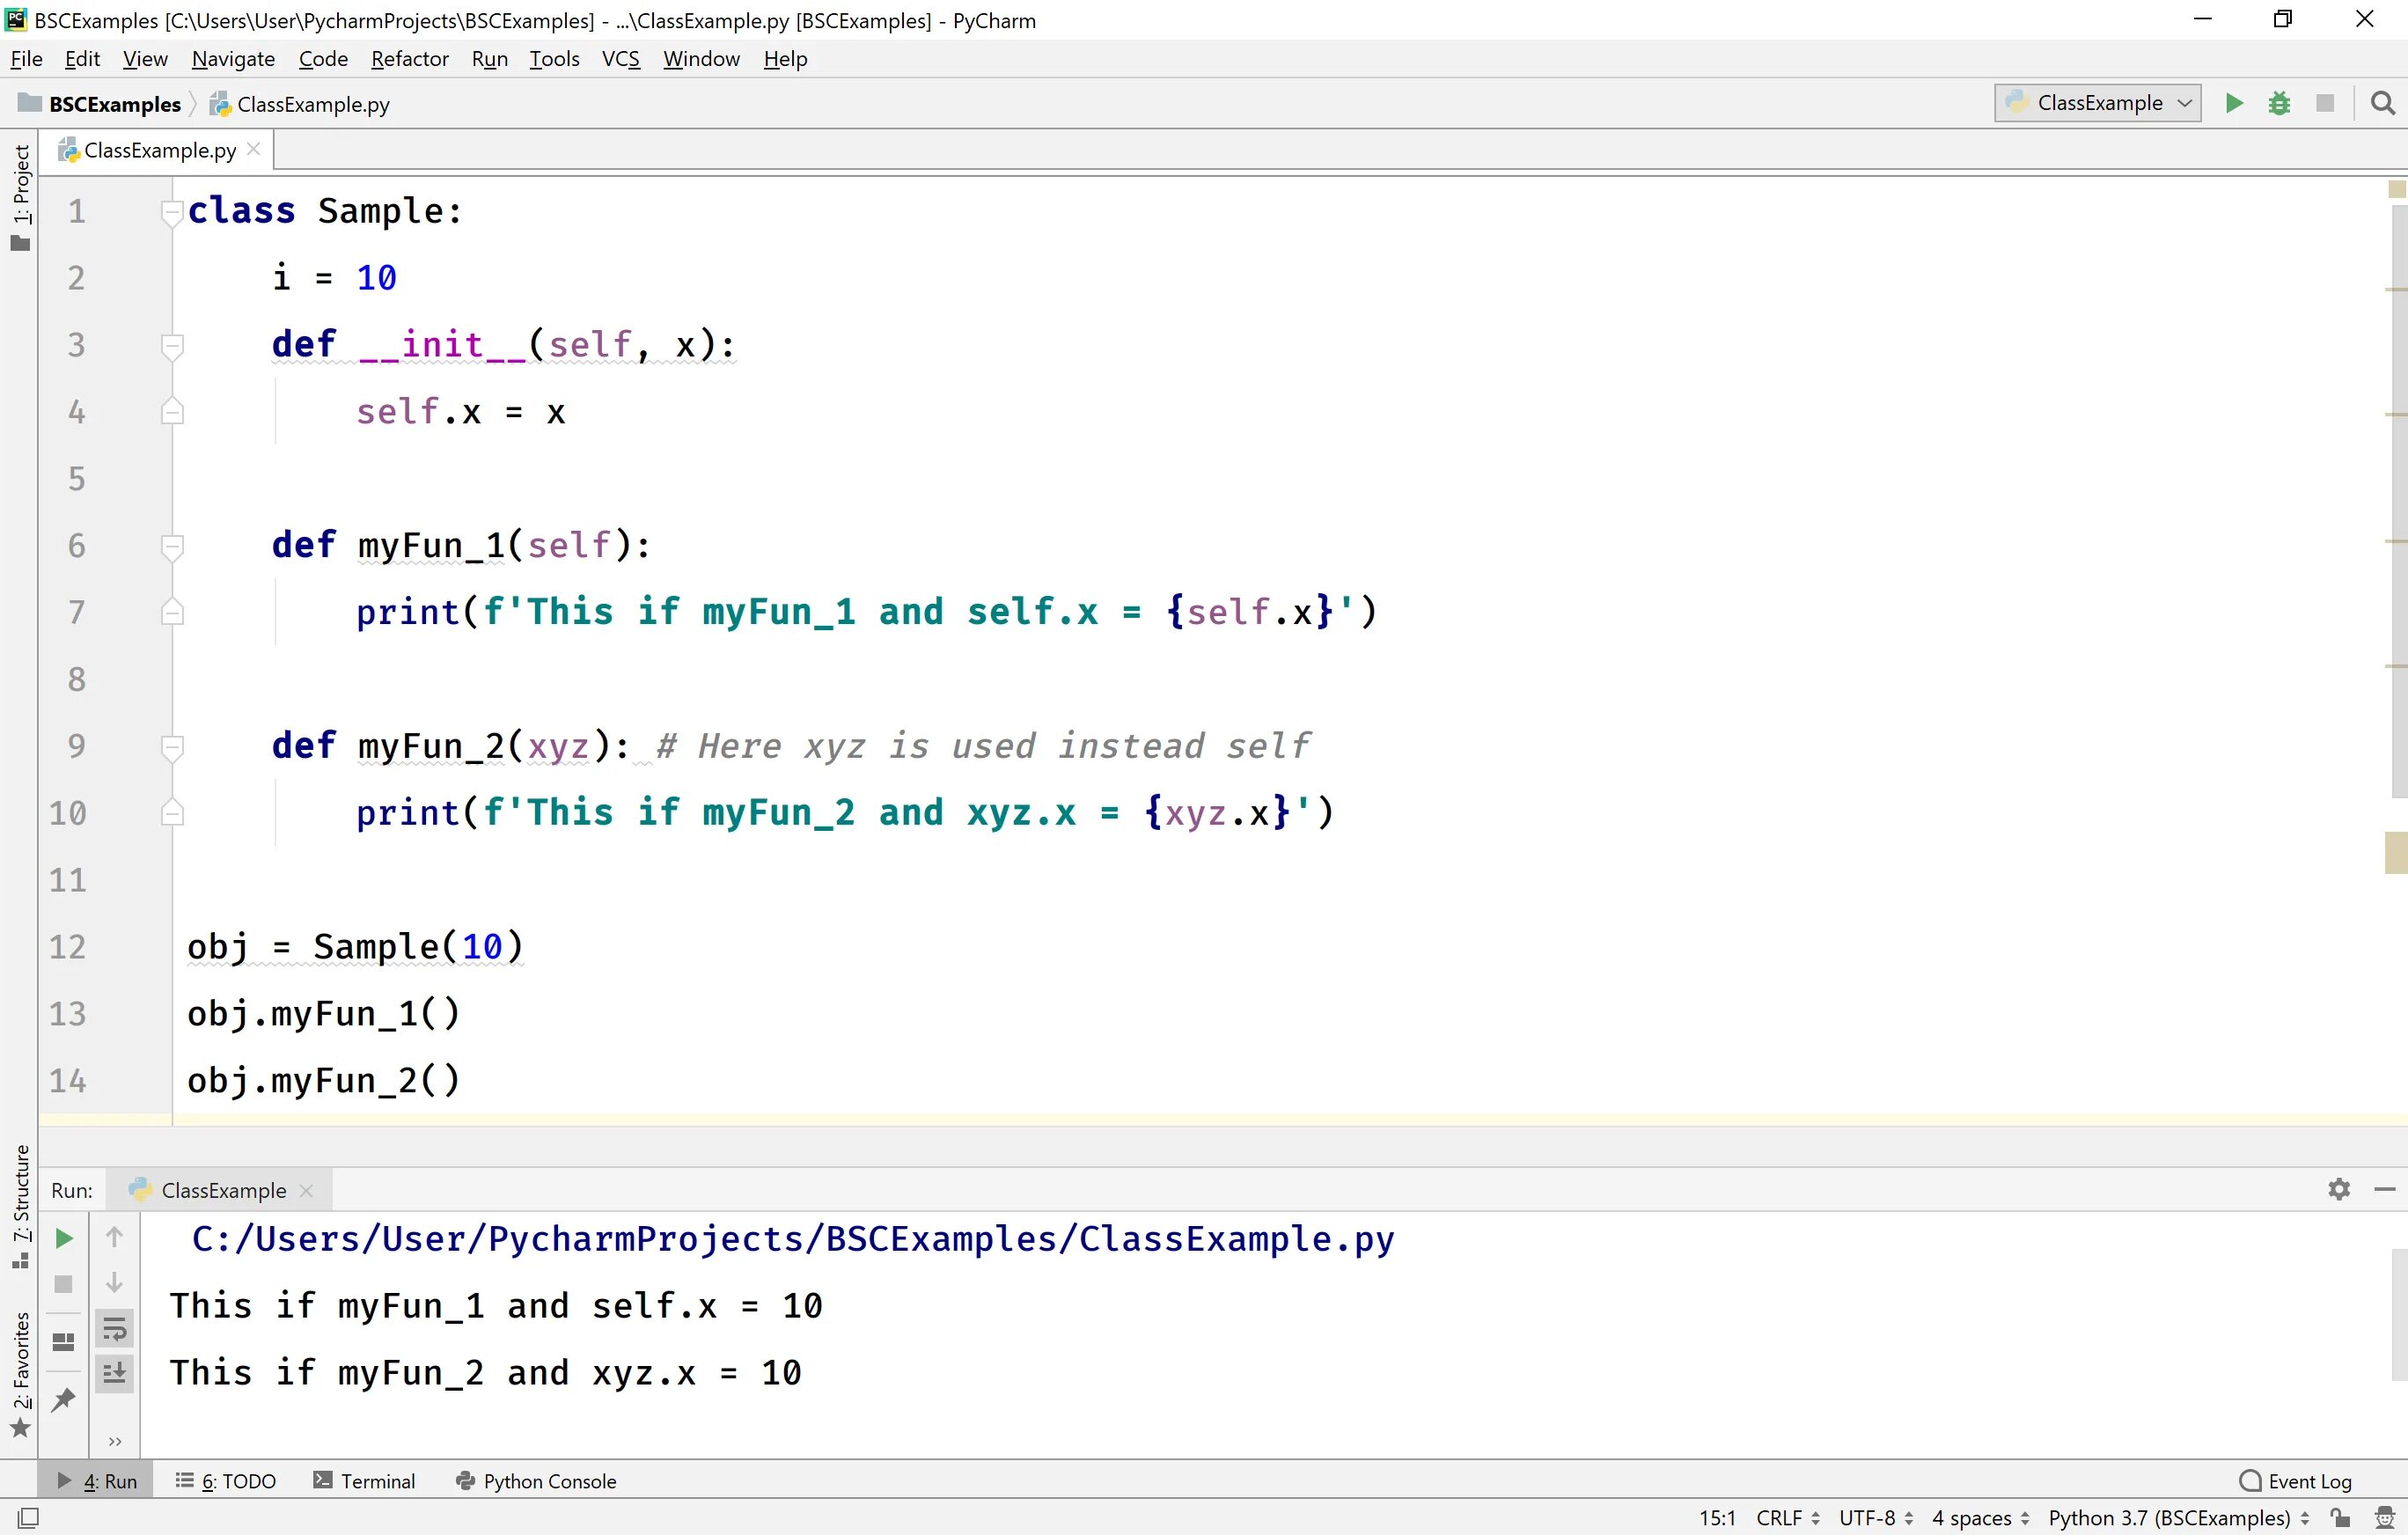Image resolution: width=2408 pixels, height=1535 pixels.
Task: Toggle Run console step down the stack arrow
Action: [115, 1284]
